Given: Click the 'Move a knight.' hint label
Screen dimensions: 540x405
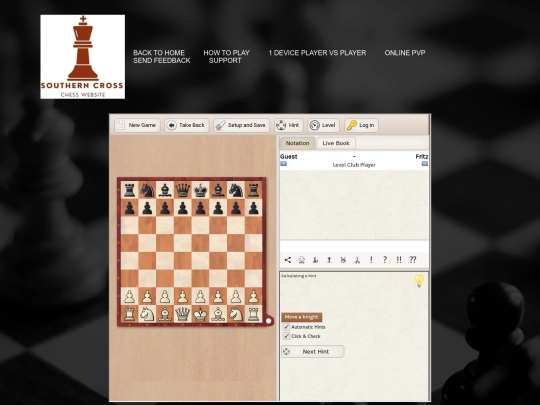Looking at the screenshot, I should click(302, 317).
